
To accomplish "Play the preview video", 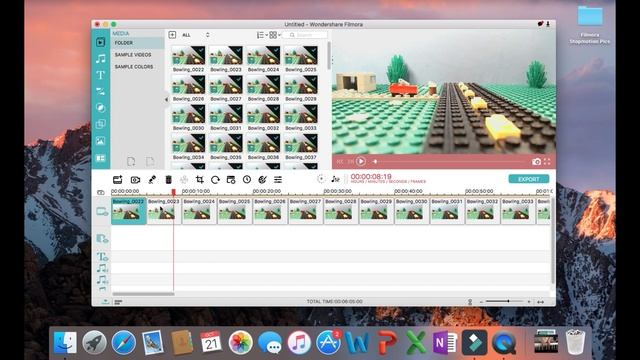I will 361,162.
